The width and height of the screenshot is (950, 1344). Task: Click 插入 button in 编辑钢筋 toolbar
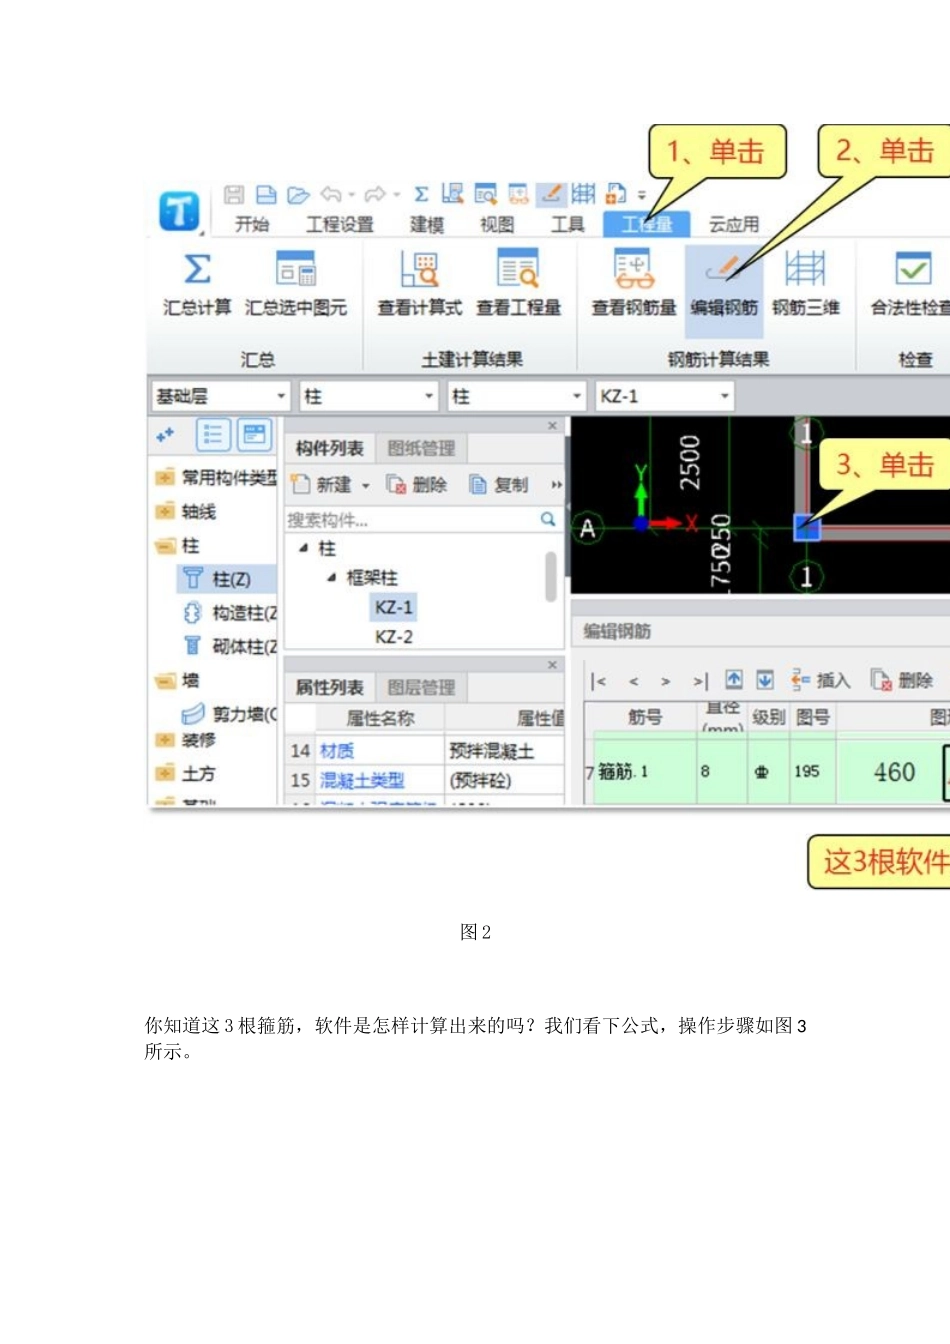coord(820,680)
